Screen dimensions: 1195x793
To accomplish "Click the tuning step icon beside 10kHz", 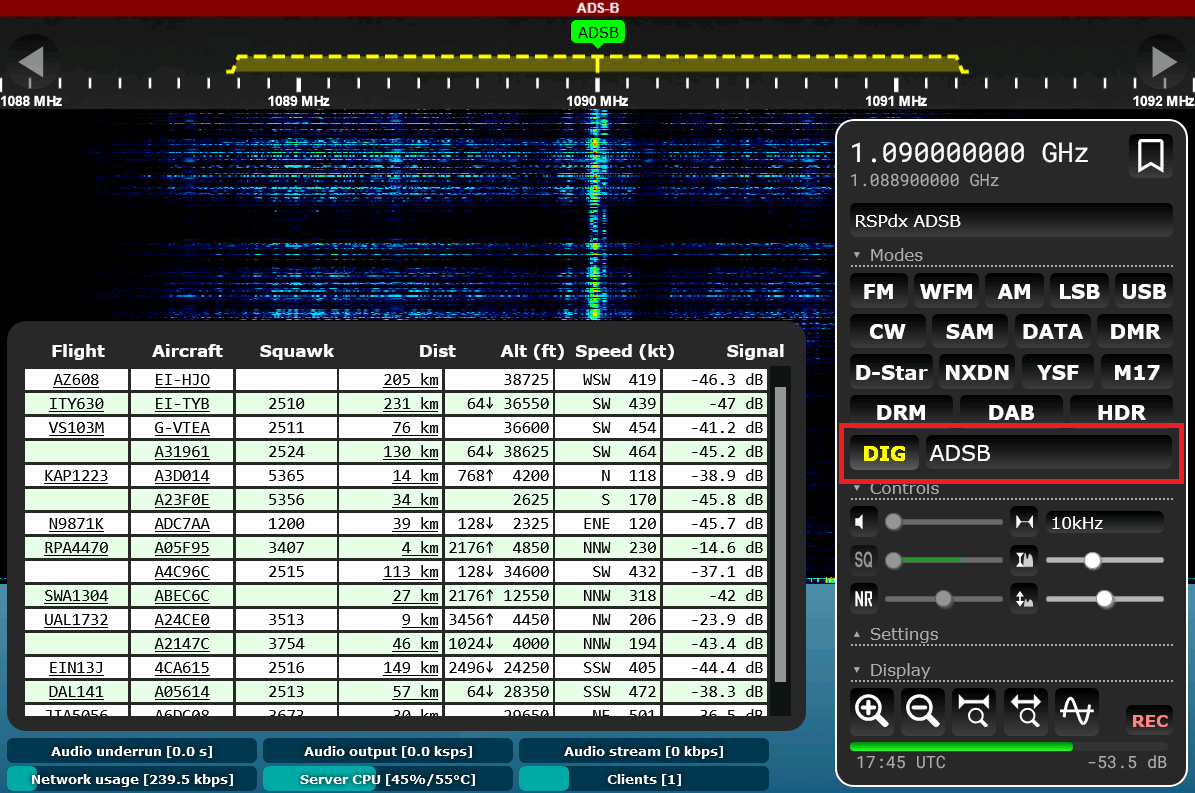I will [x=1024, y=522].
